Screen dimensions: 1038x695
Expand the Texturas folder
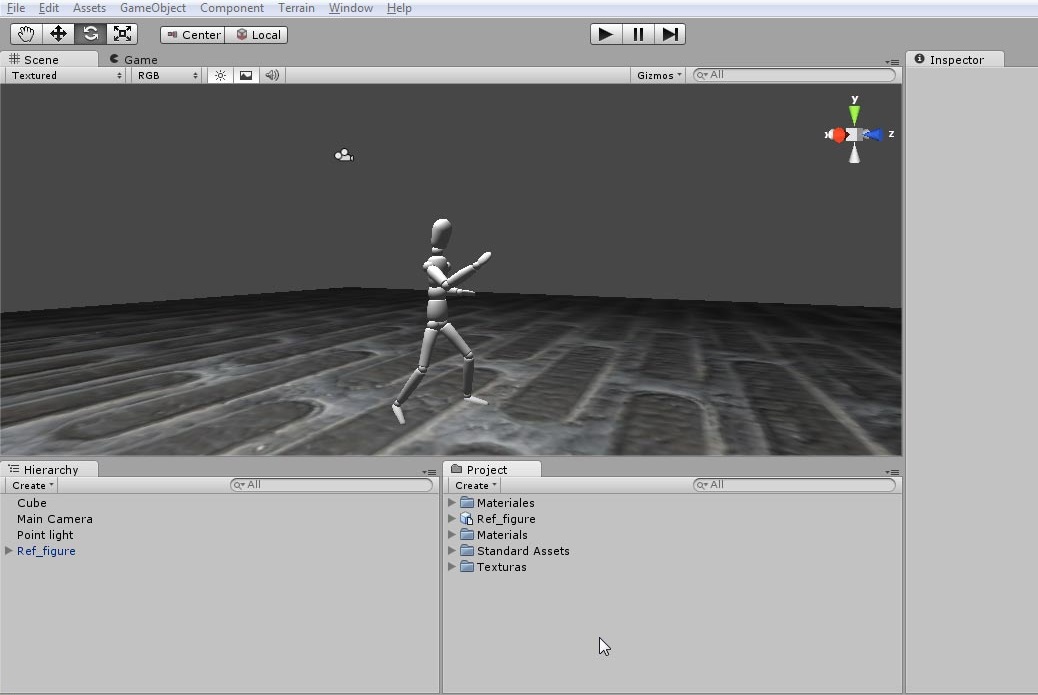[451, 567]
